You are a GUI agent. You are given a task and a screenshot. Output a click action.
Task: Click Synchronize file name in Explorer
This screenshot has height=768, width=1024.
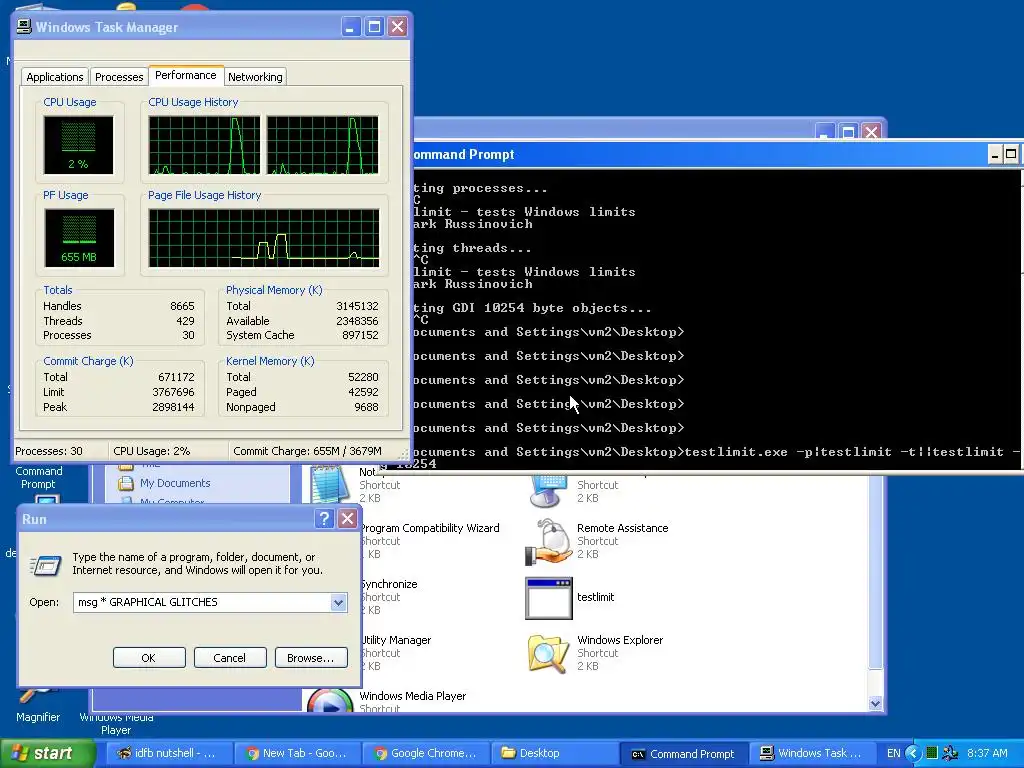[x=389, y=584]
